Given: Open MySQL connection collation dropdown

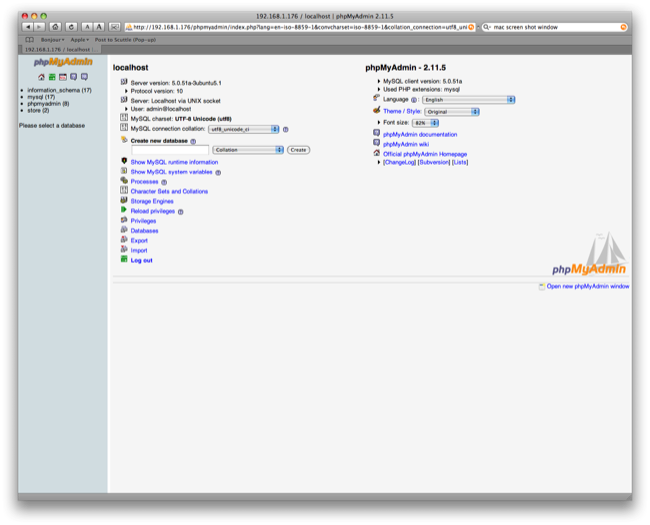Looking at the screenshot, I should [x=244, y=129].
